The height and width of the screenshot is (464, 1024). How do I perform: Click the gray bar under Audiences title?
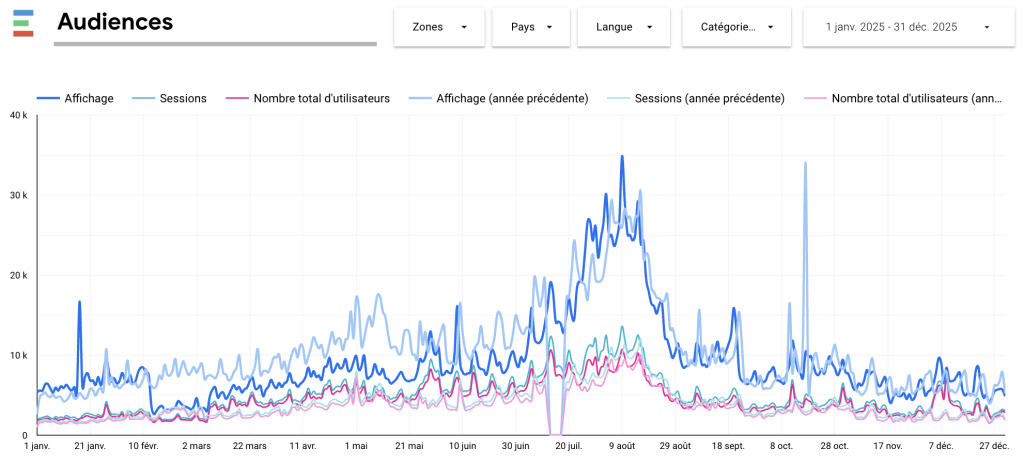[215, 44]
